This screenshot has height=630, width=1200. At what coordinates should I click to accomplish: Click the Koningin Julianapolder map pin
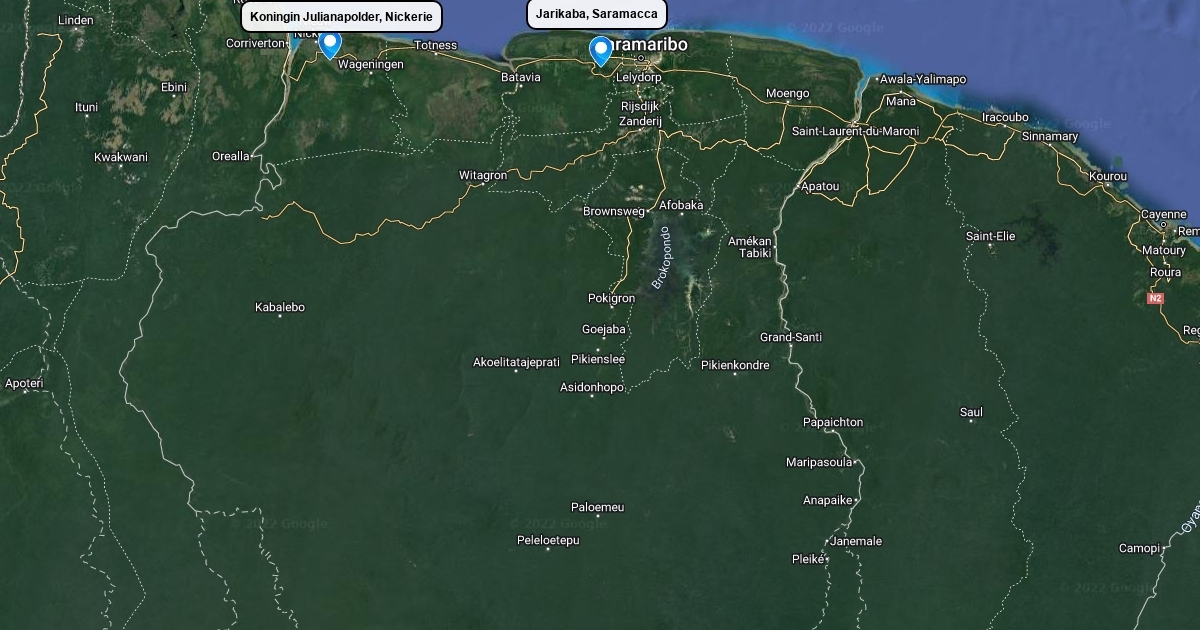[330, 45]
